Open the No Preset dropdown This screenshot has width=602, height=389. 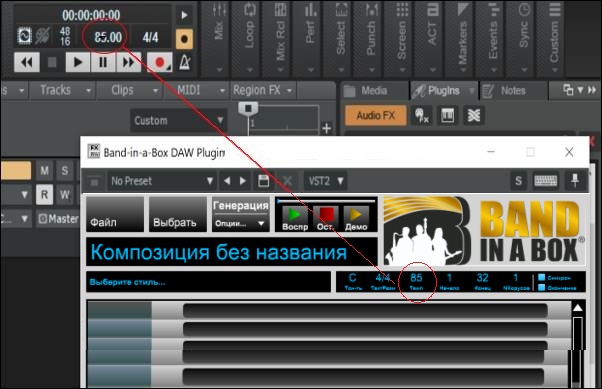point(161,180)
